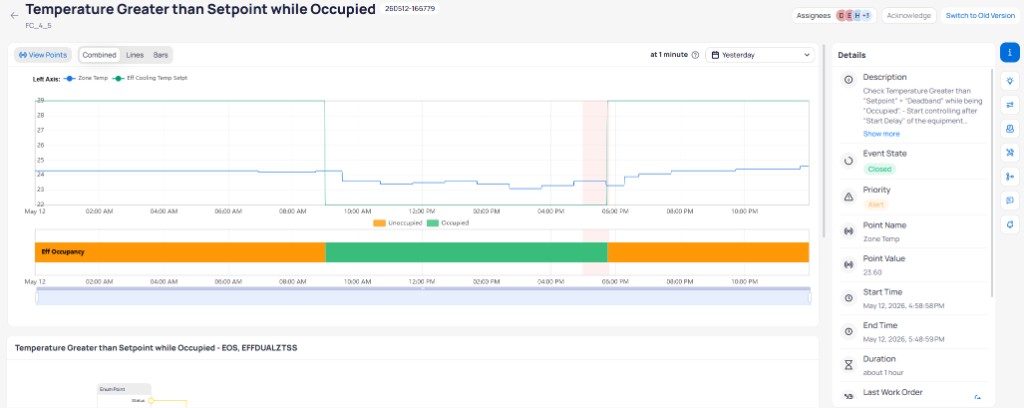Open the info details sidebar icon

coord(1010,53)
